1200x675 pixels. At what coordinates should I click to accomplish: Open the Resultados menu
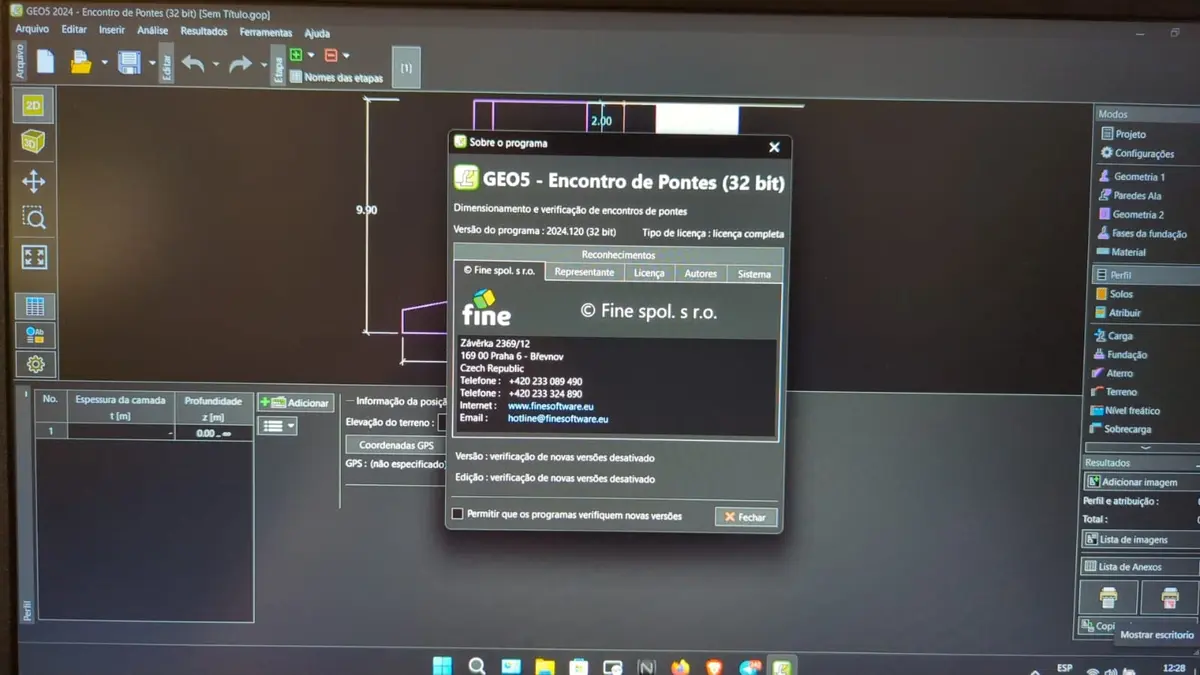point(204,32)
